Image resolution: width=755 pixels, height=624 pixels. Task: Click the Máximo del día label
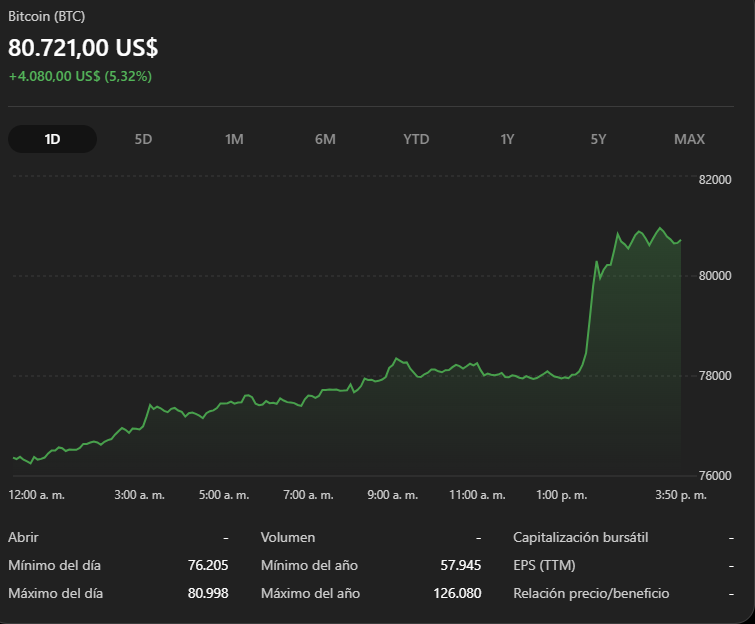[56, 593]
